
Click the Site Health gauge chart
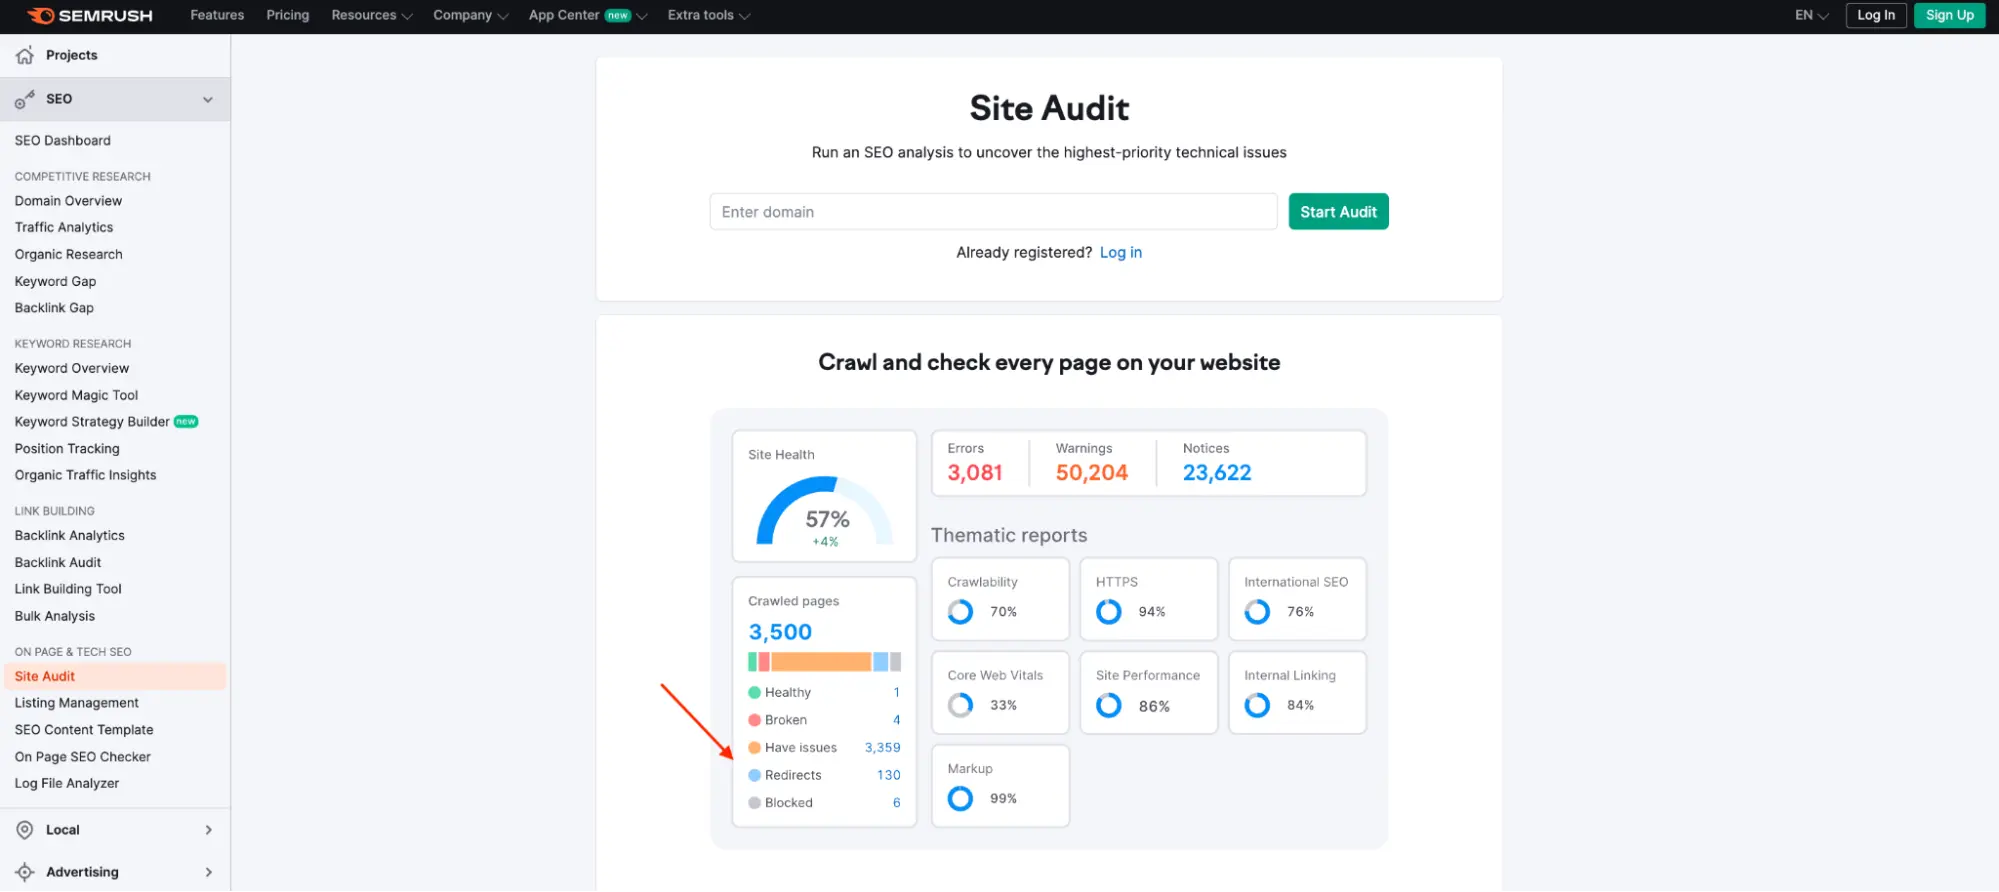[x=825, y=510]
